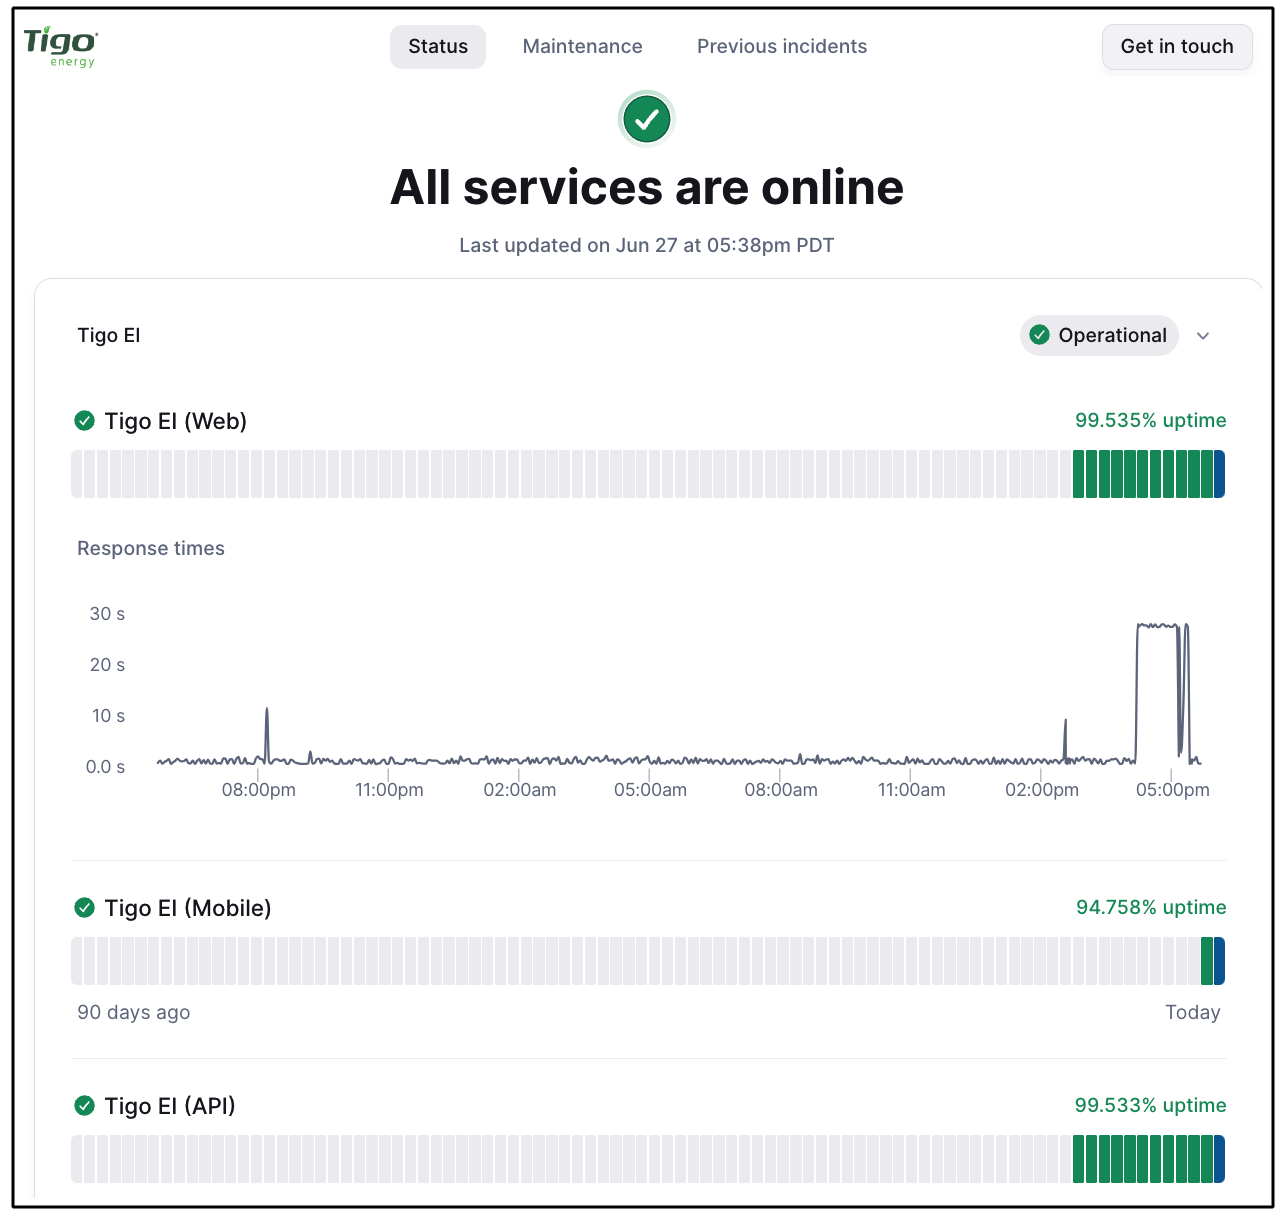Click green status icon beside Tigo EI (API)
Screen dimensions: 1283x1220
coord(85,1106)
